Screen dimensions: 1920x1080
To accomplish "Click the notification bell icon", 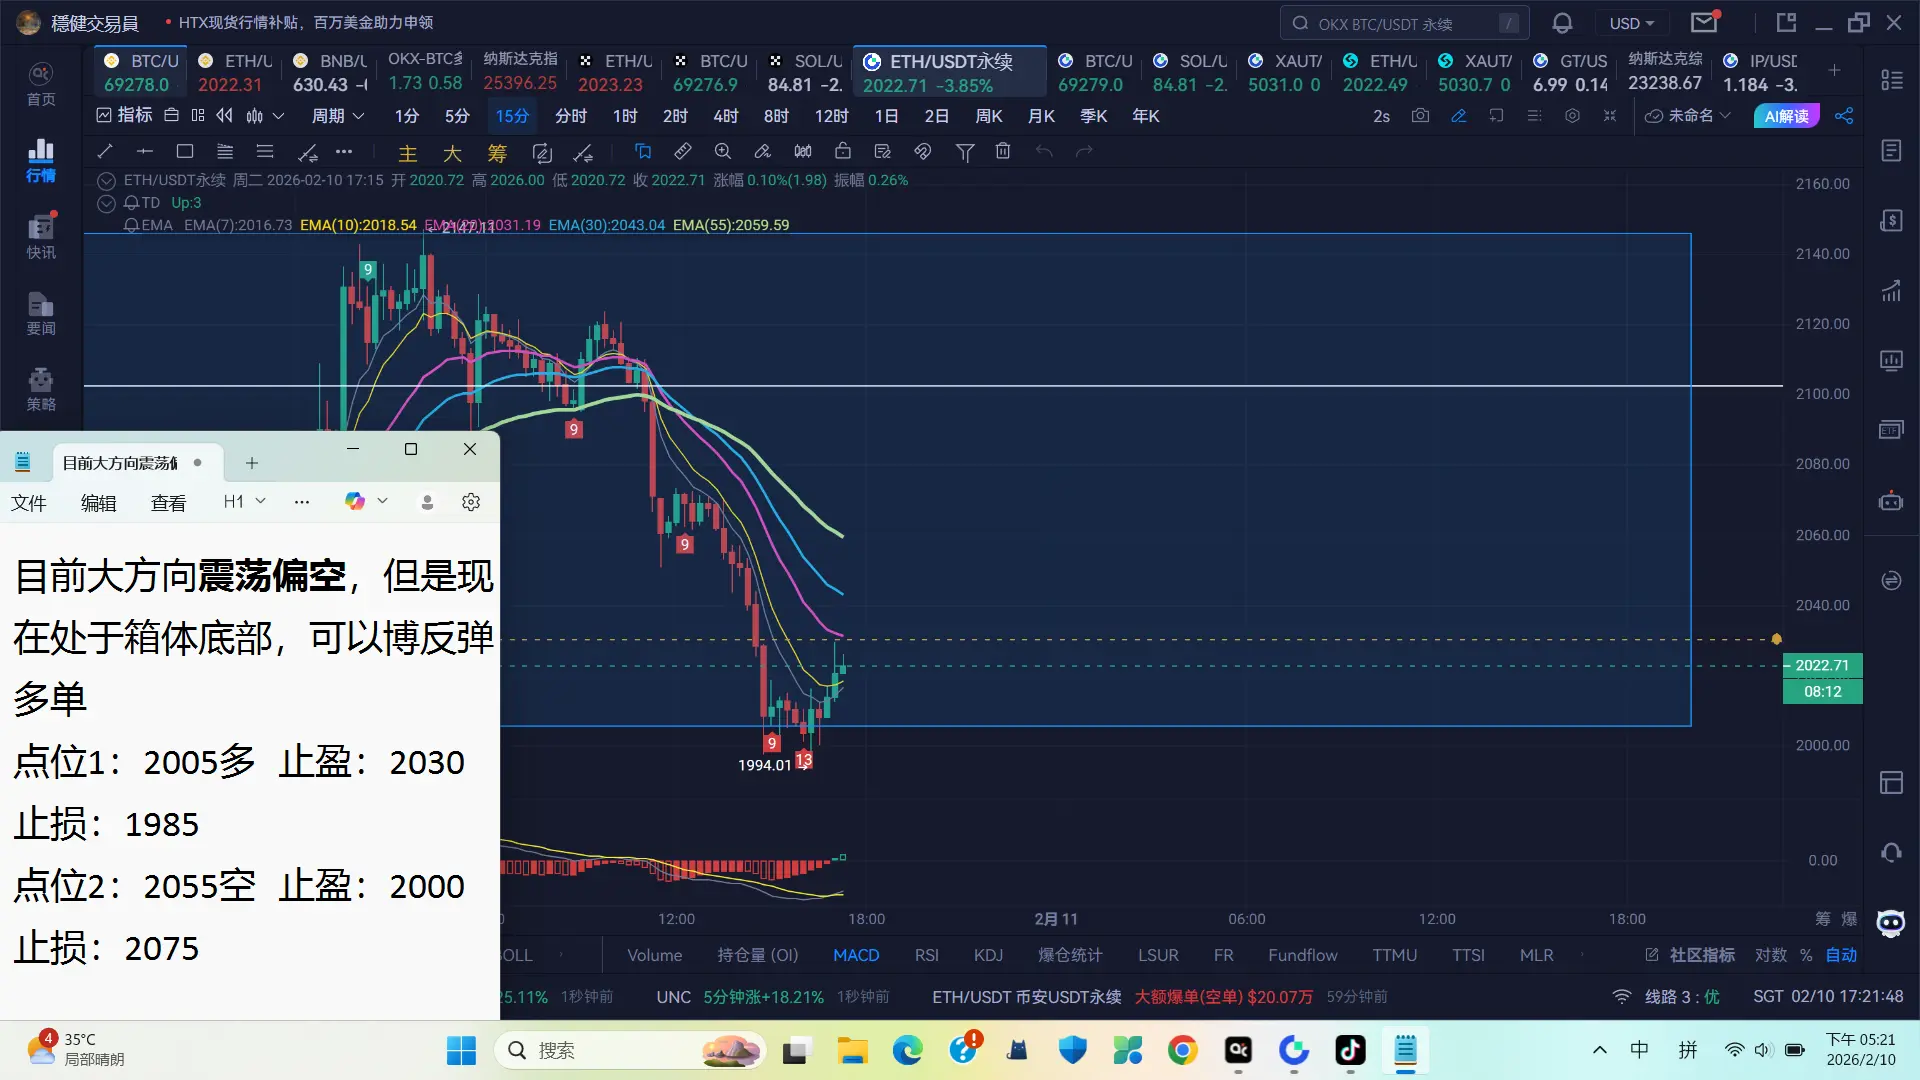I will pyautogui.click(x=1562, y=23).
